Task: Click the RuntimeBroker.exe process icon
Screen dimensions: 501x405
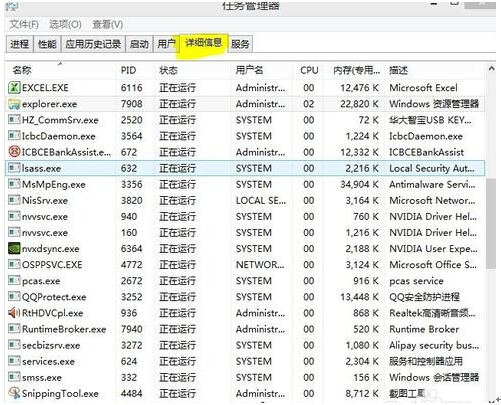Action: tap(14, 329)
